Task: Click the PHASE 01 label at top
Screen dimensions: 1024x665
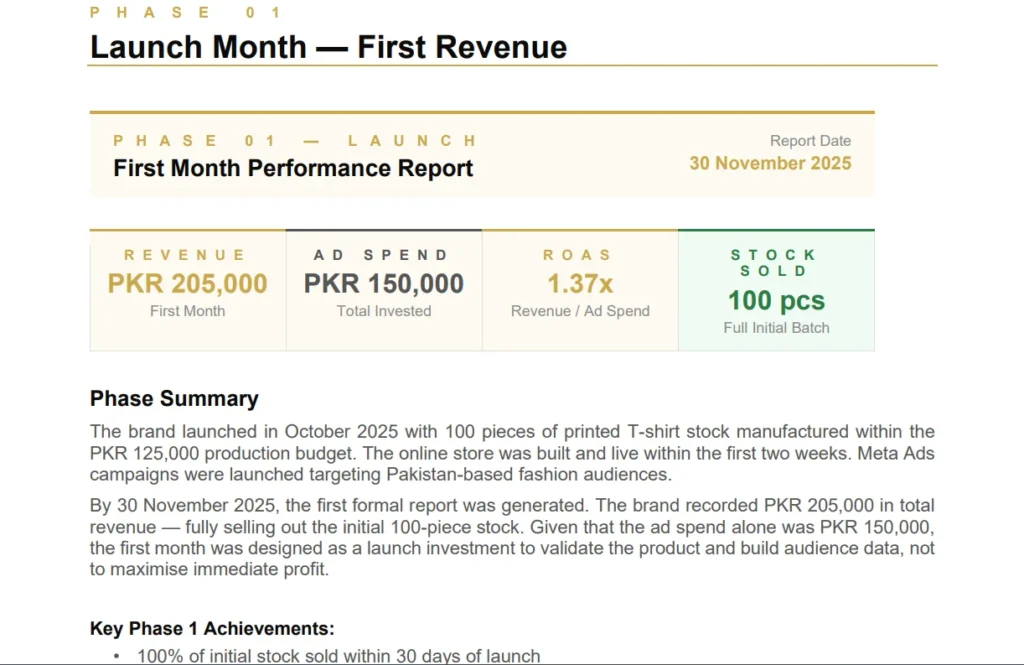Action: click(185, 12)
